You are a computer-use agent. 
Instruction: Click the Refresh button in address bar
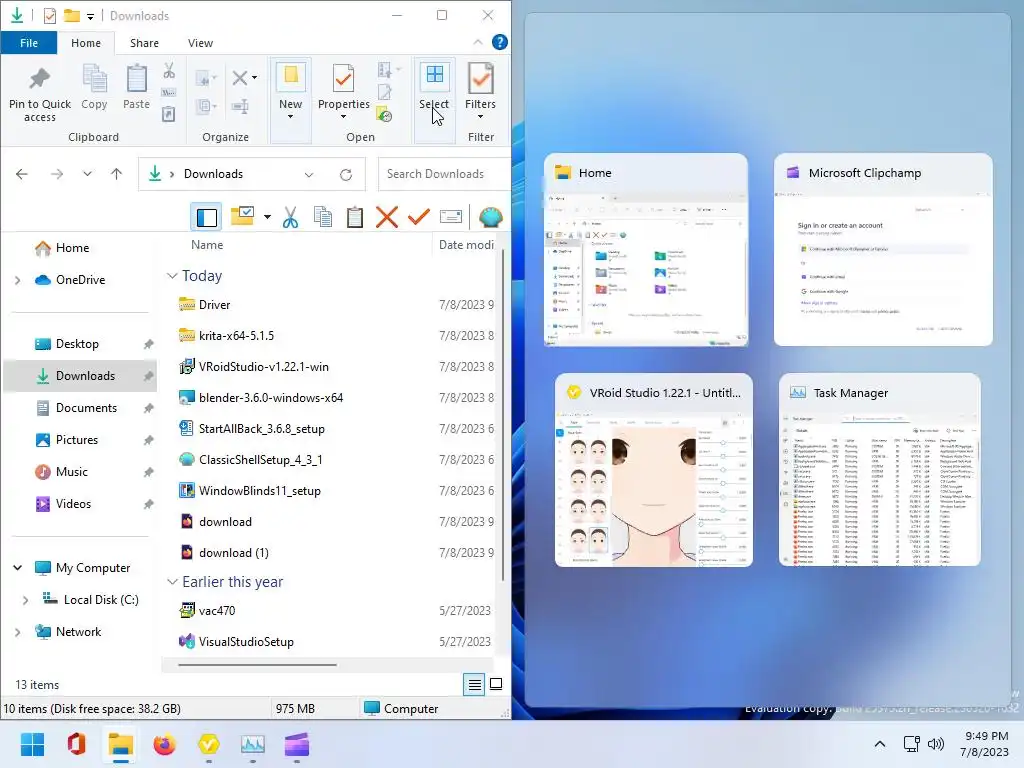point(346,174)
